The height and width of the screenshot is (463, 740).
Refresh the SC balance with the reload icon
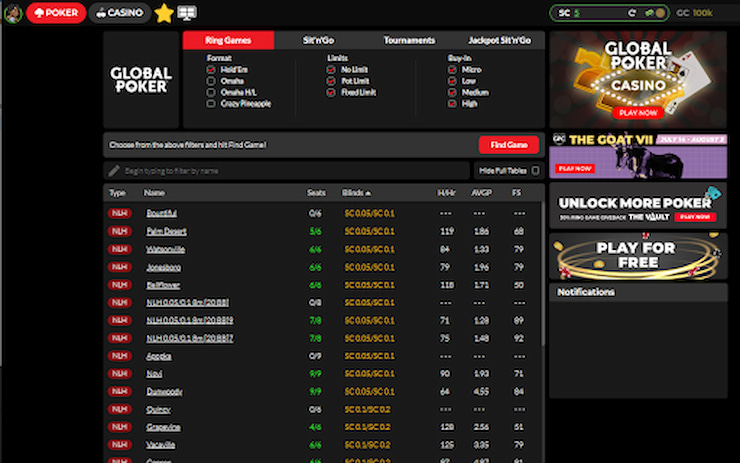(x=631, y=13)
